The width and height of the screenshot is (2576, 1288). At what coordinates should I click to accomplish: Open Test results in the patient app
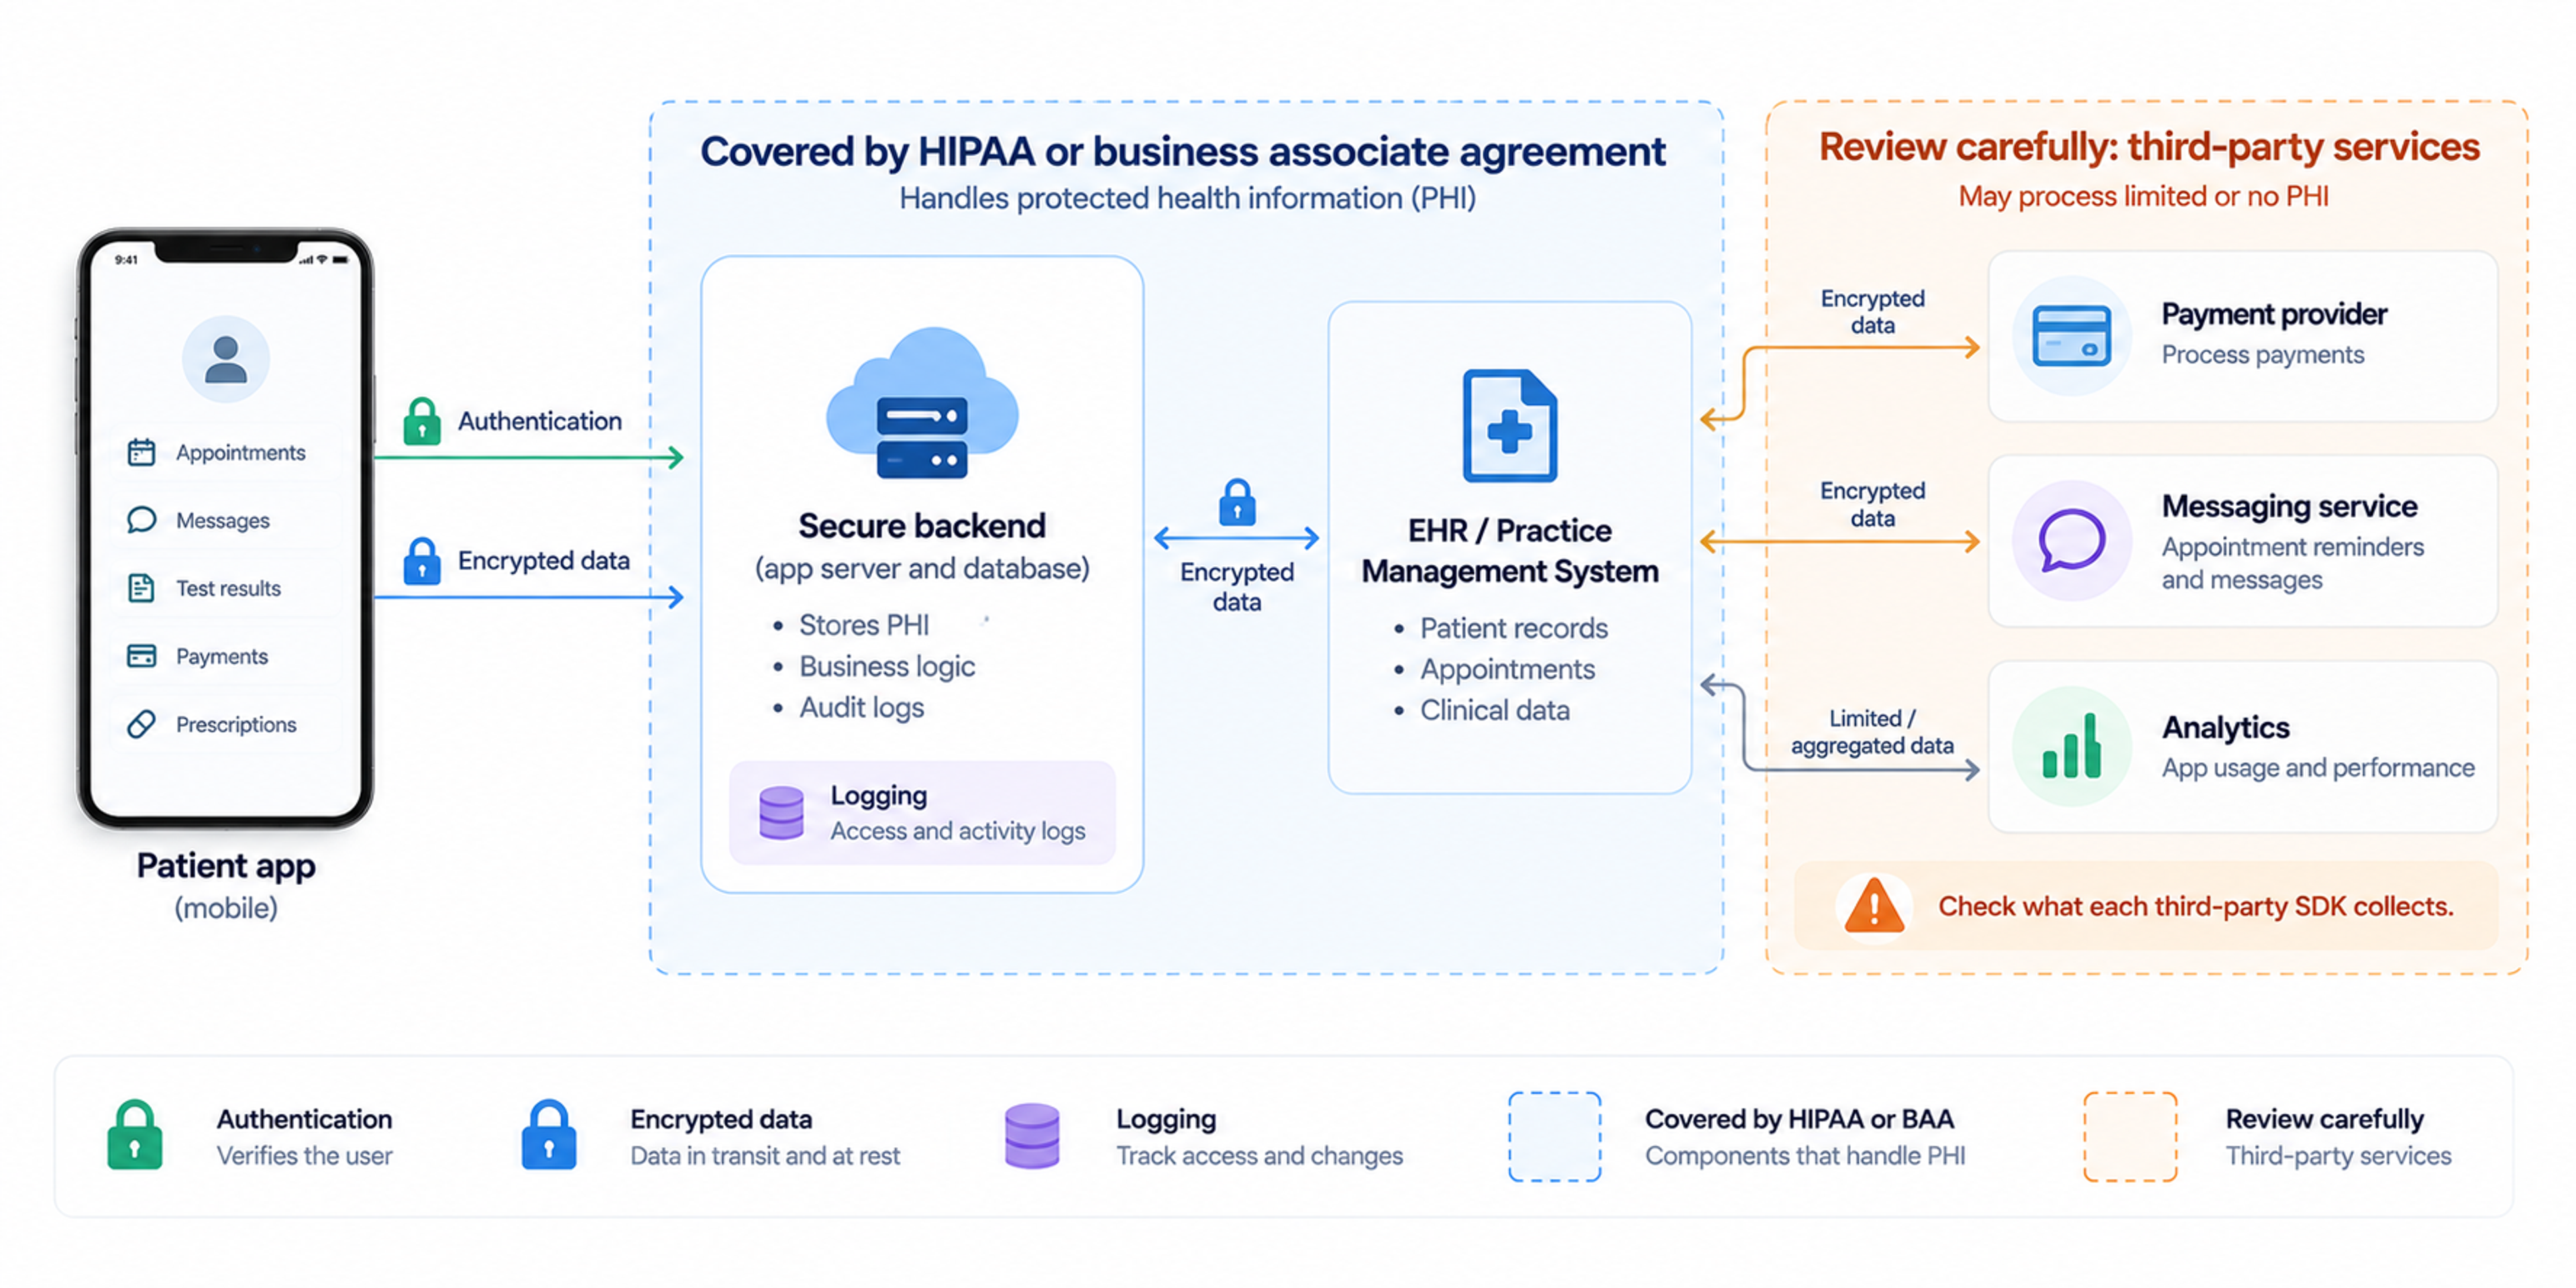[x=226, y=588]
